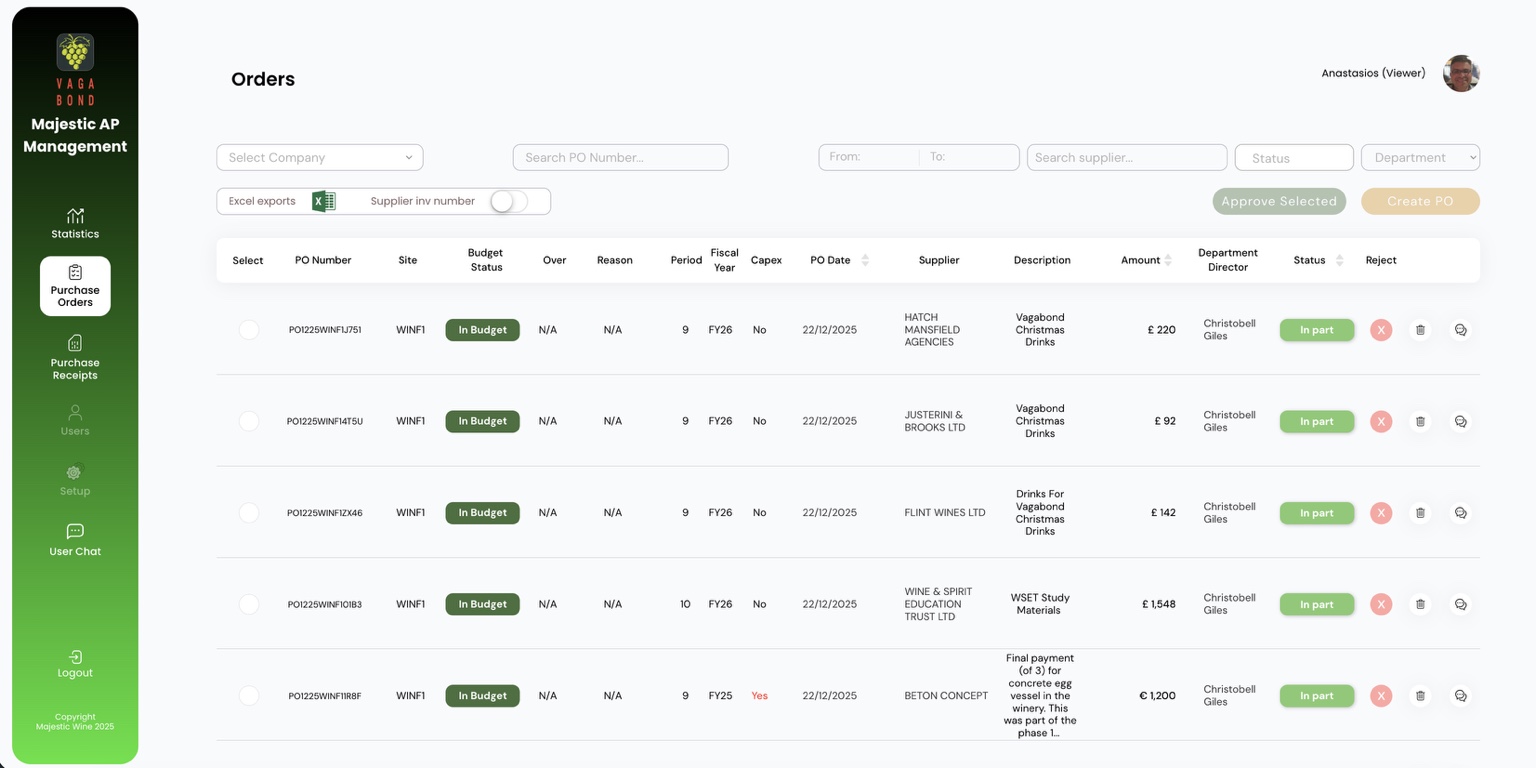The width and height of the screenshot is (1536, 768).
Task: Export orders with the Excel icon
Action: (x=323, y=201)
